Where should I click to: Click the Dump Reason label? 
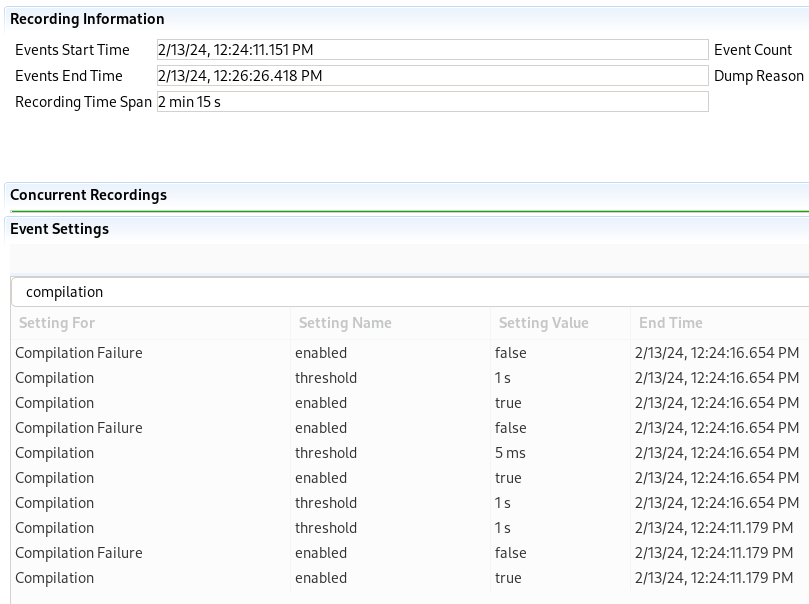point(758,76)
